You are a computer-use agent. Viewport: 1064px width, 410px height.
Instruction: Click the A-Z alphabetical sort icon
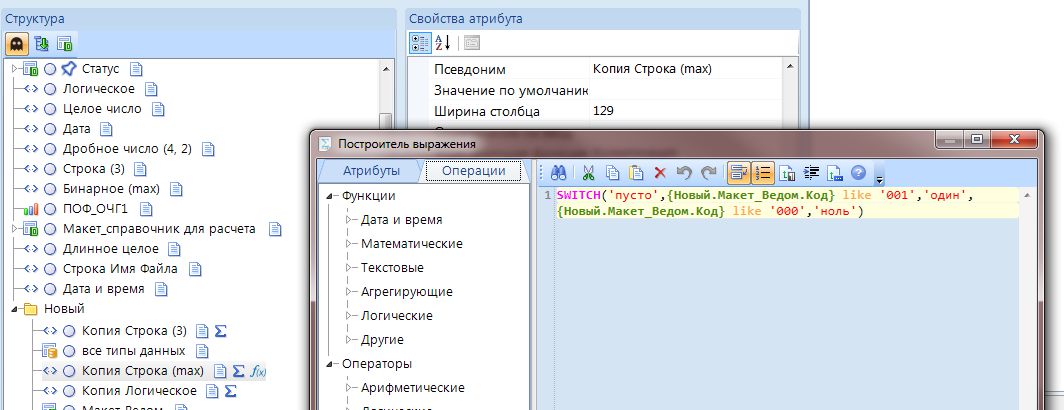point(443,43)
